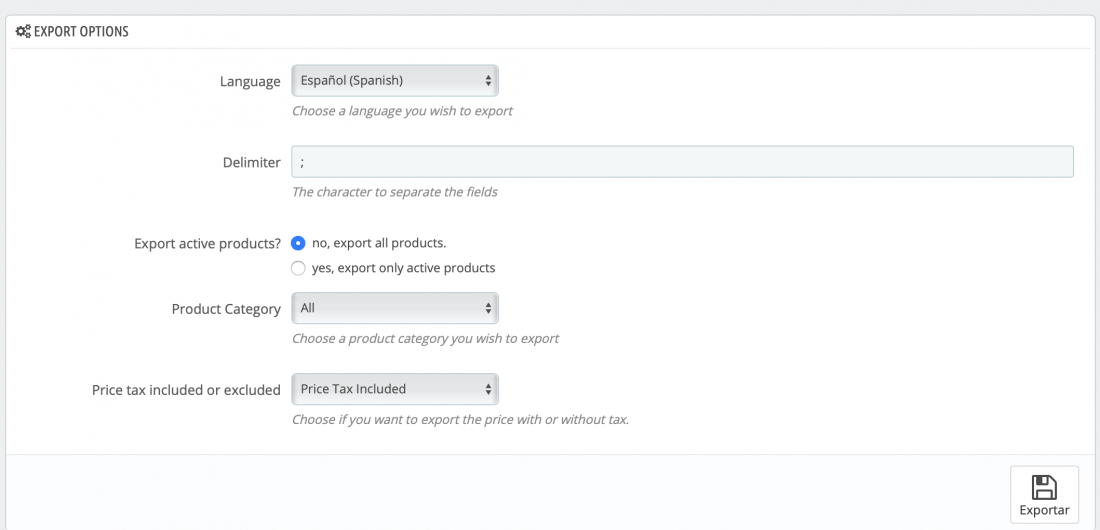Image resolution: width=1100 pixels, height=530 pixels.
Task: Click the 'Price tax included or excluded' label
Action: pos(187,390)
